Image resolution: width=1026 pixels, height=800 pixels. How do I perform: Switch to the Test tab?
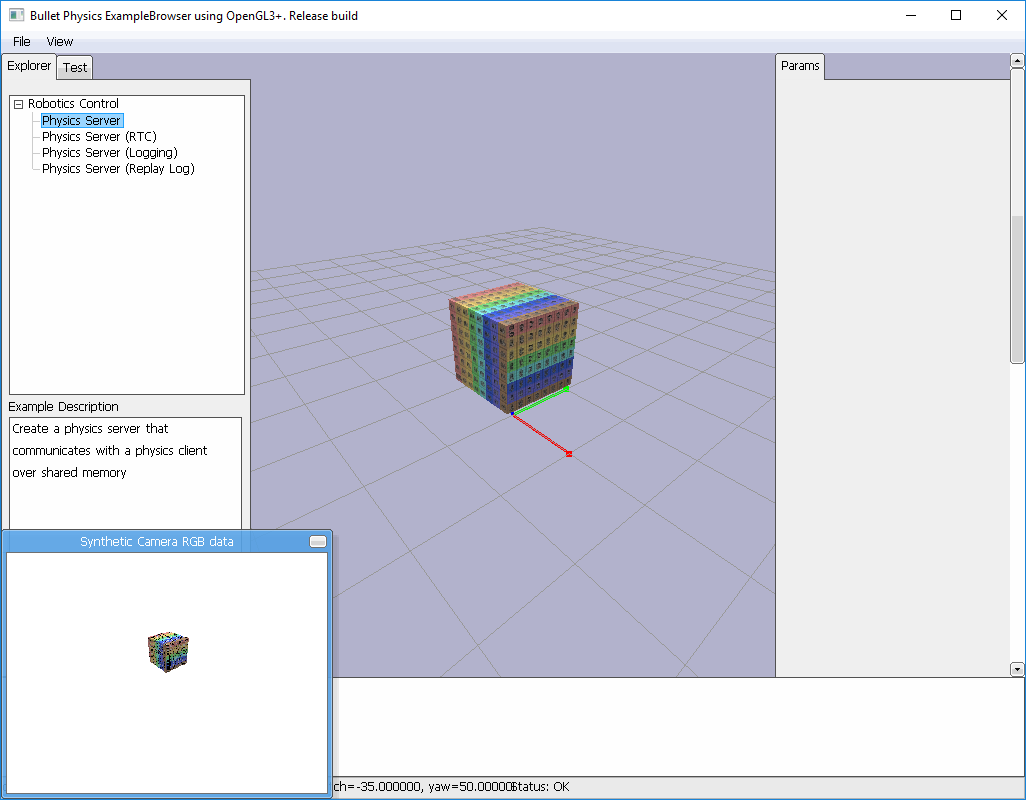point(74,67)
